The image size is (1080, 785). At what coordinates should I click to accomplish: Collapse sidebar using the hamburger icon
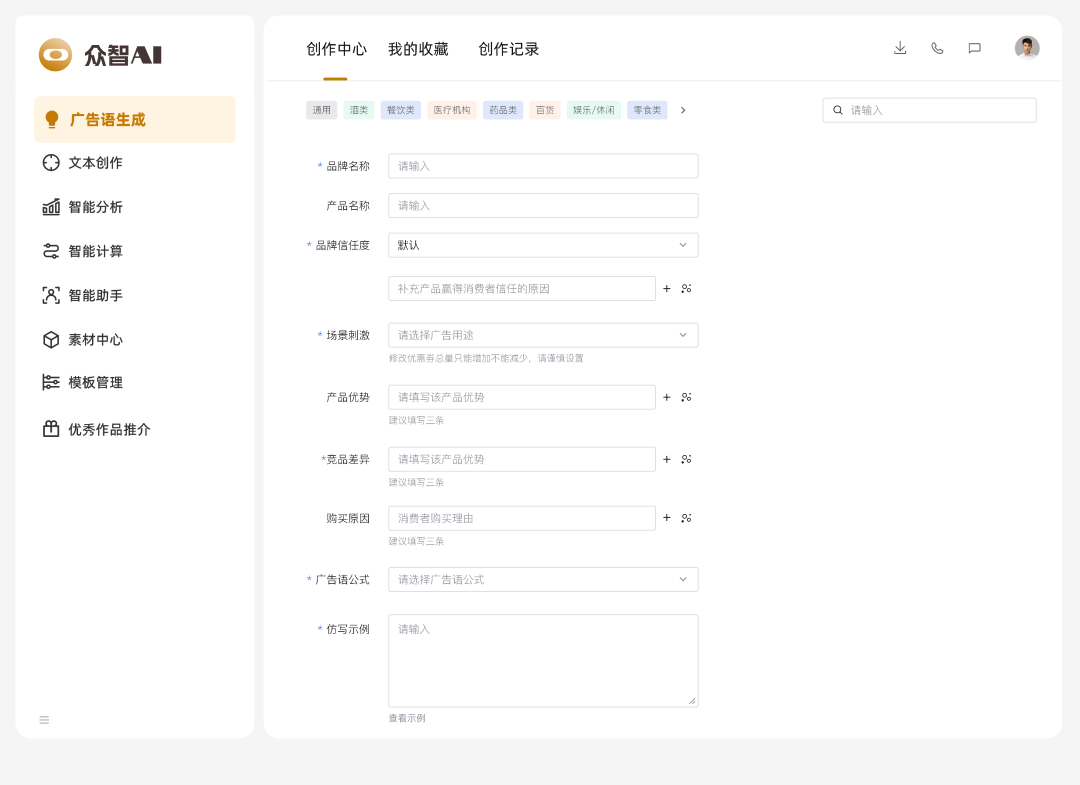44,720
